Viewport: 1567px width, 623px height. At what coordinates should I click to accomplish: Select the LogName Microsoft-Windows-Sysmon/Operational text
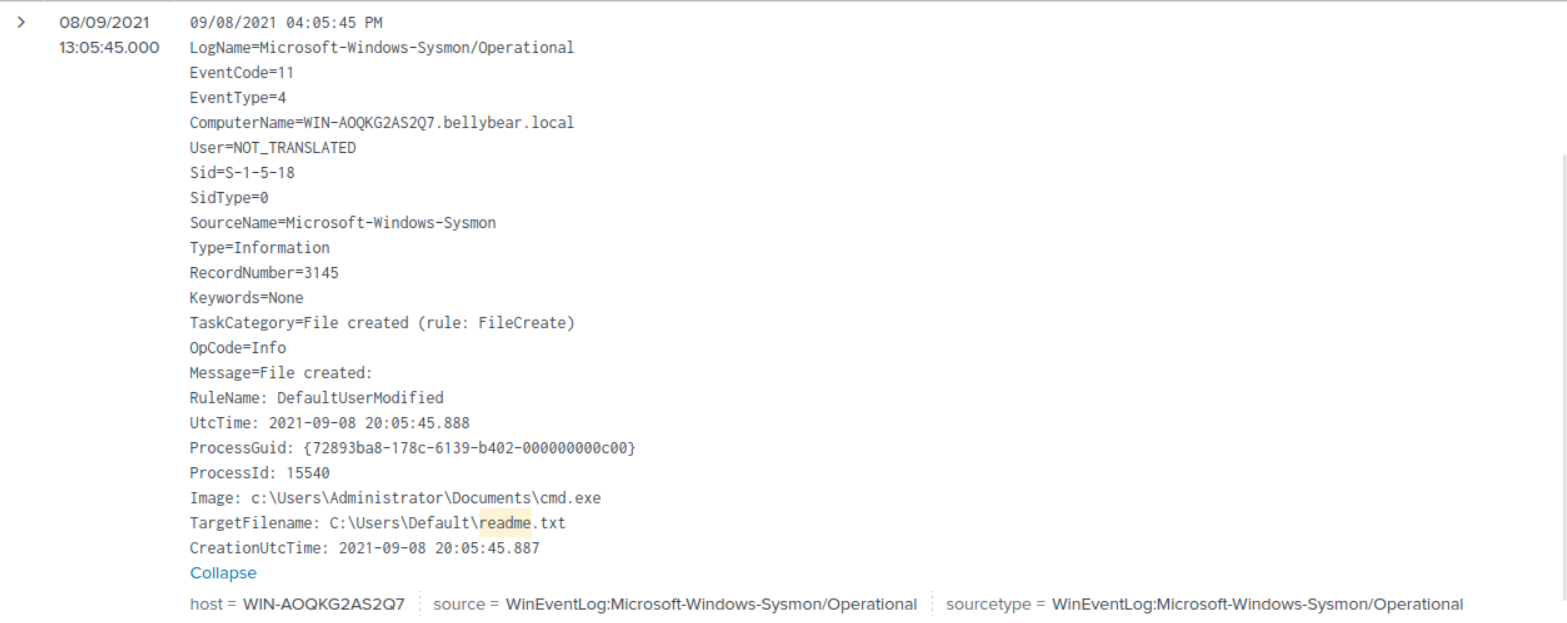point(382,48)
